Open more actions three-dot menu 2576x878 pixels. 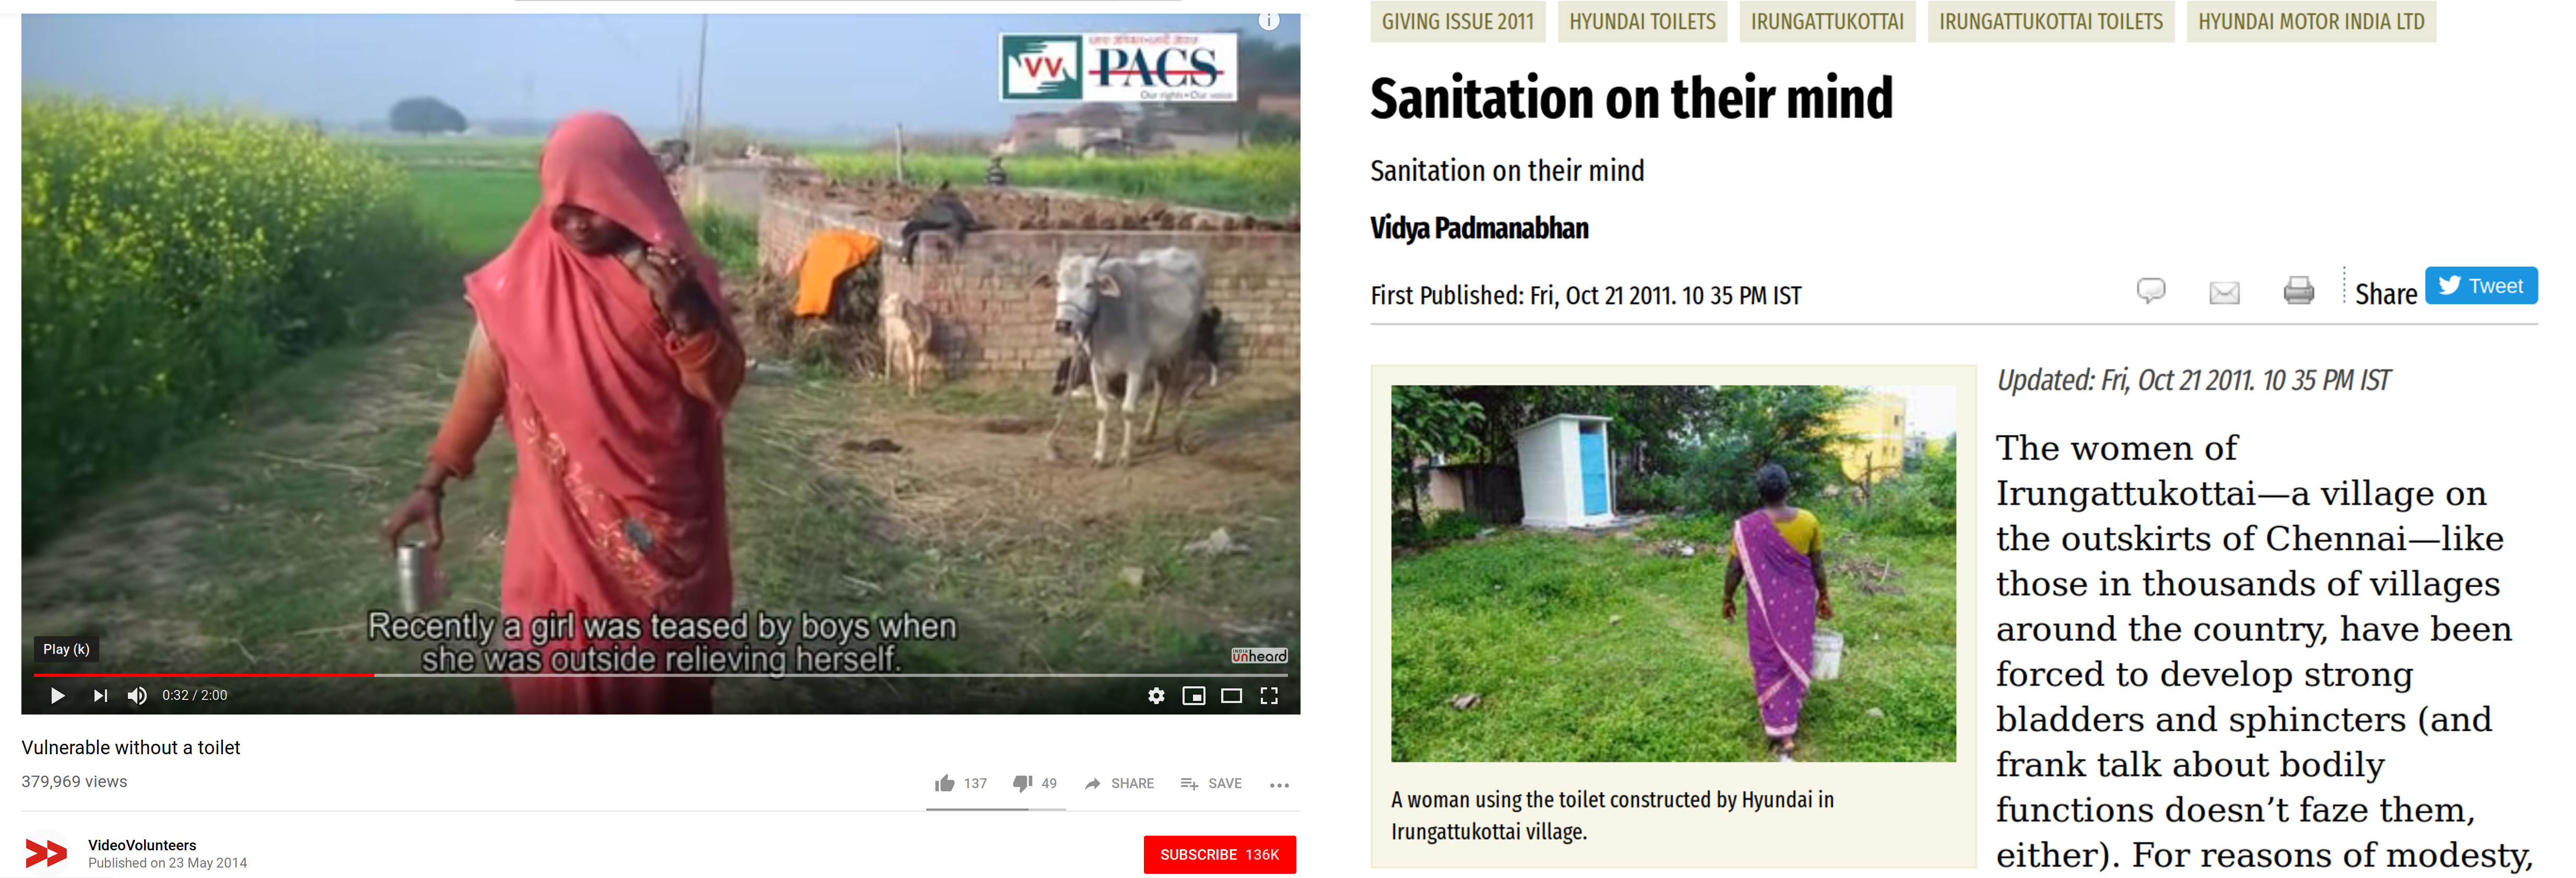(1279, 785)
